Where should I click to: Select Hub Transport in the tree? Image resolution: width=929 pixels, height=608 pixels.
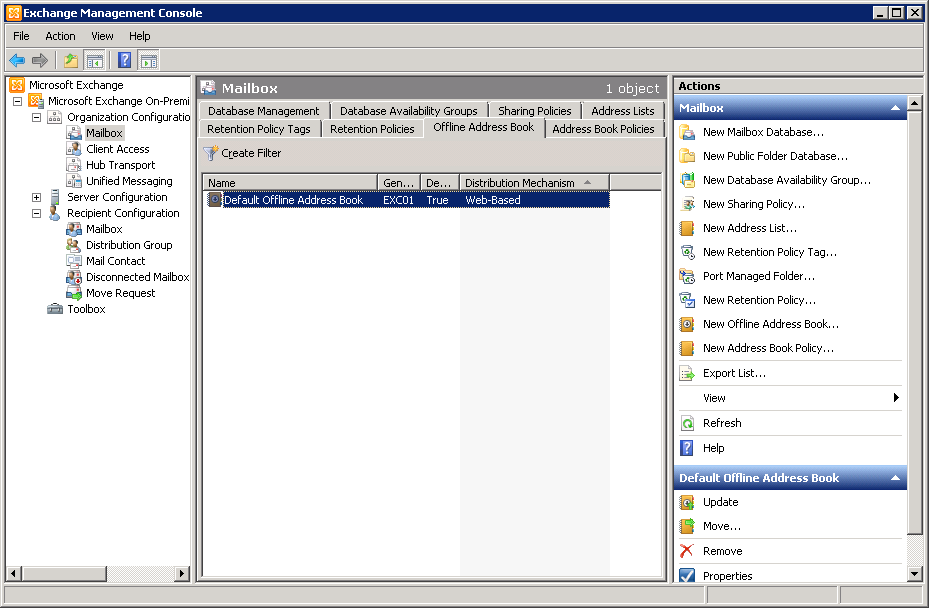(x=120, y=165)
